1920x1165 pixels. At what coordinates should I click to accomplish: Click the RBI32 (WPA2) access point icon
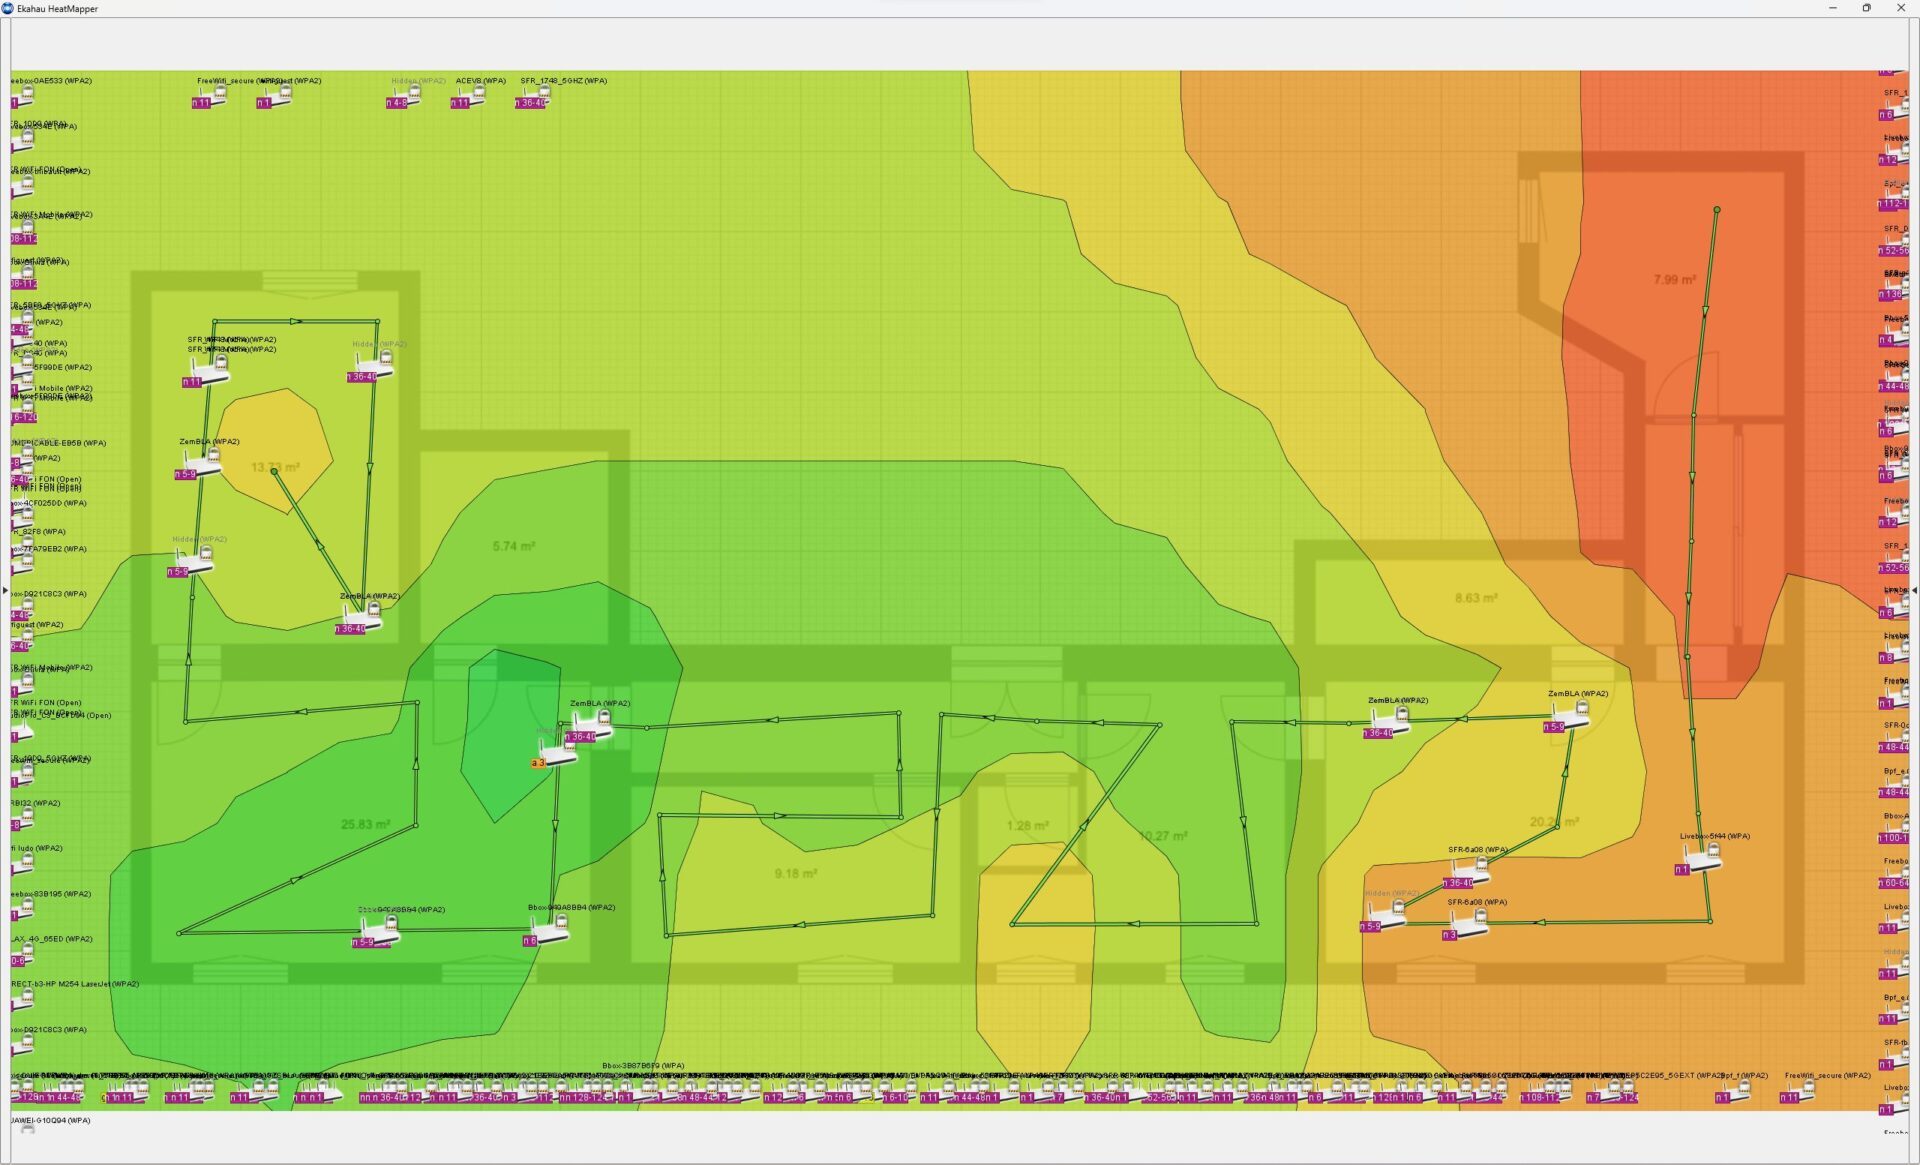click(22, 818)
